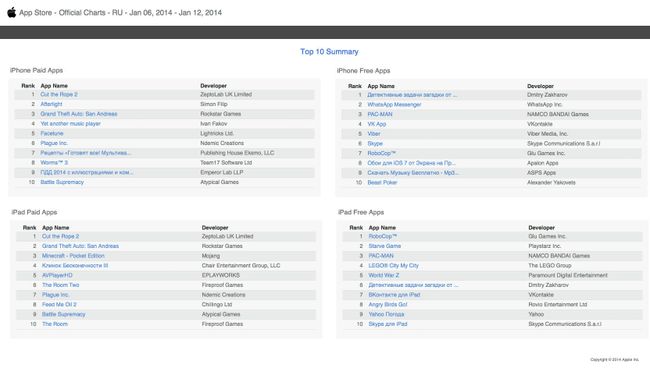The height and width of the screenshot is (368, 650).
Task: Open the Top 10 Summary link
Action: click(329, 51)
